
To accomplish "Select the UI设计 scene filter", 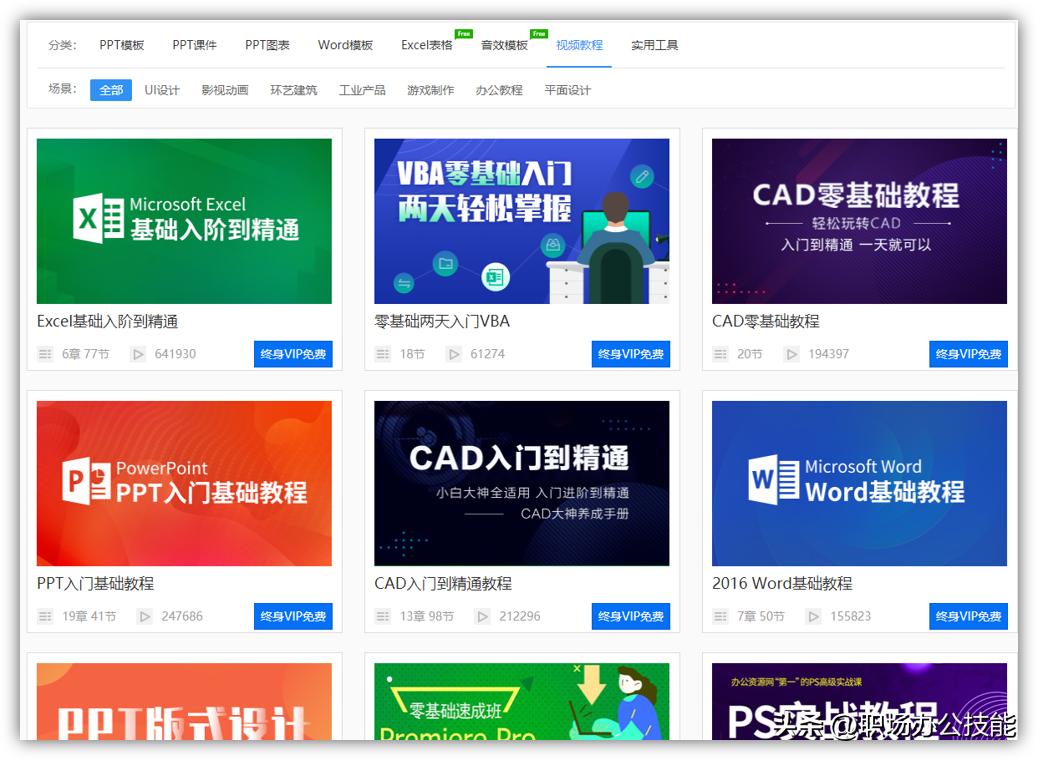I will coord(162,89).
